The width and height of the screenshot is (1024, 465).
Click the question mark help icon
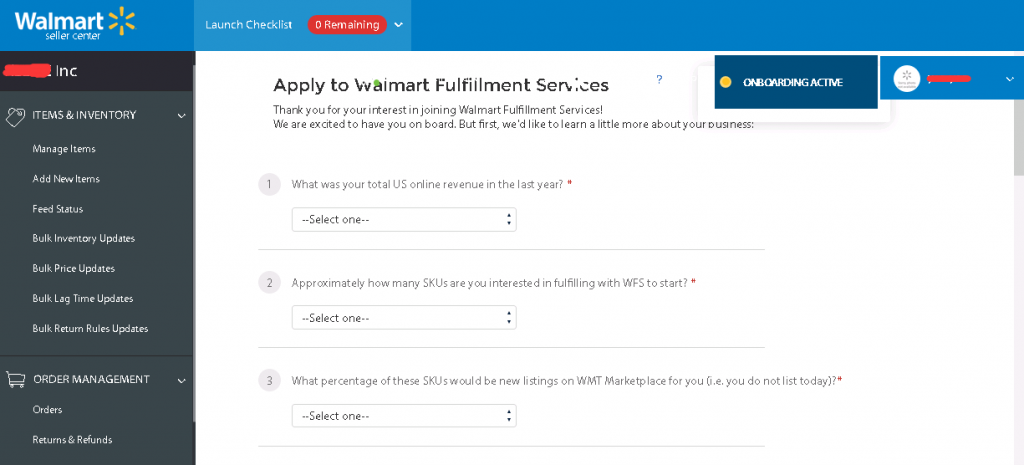[659, 79]
